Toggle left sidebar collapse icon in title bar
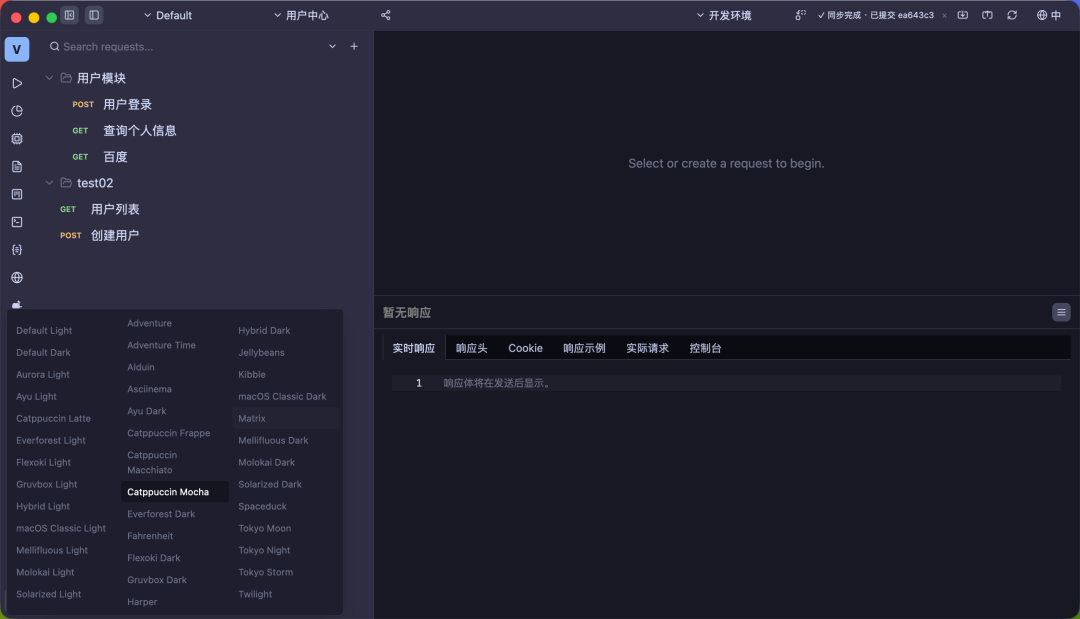 pyautogui.click(x=70, y=15)
